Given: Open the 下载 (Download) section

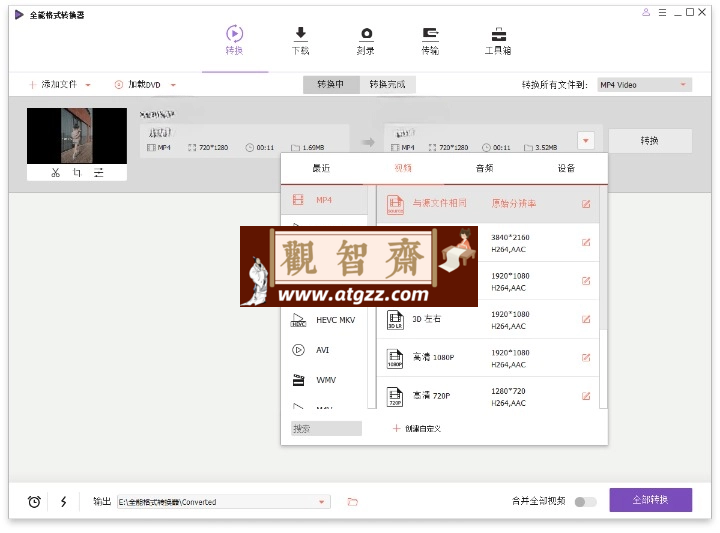Looking at the screenshot, I should [300, 40].
